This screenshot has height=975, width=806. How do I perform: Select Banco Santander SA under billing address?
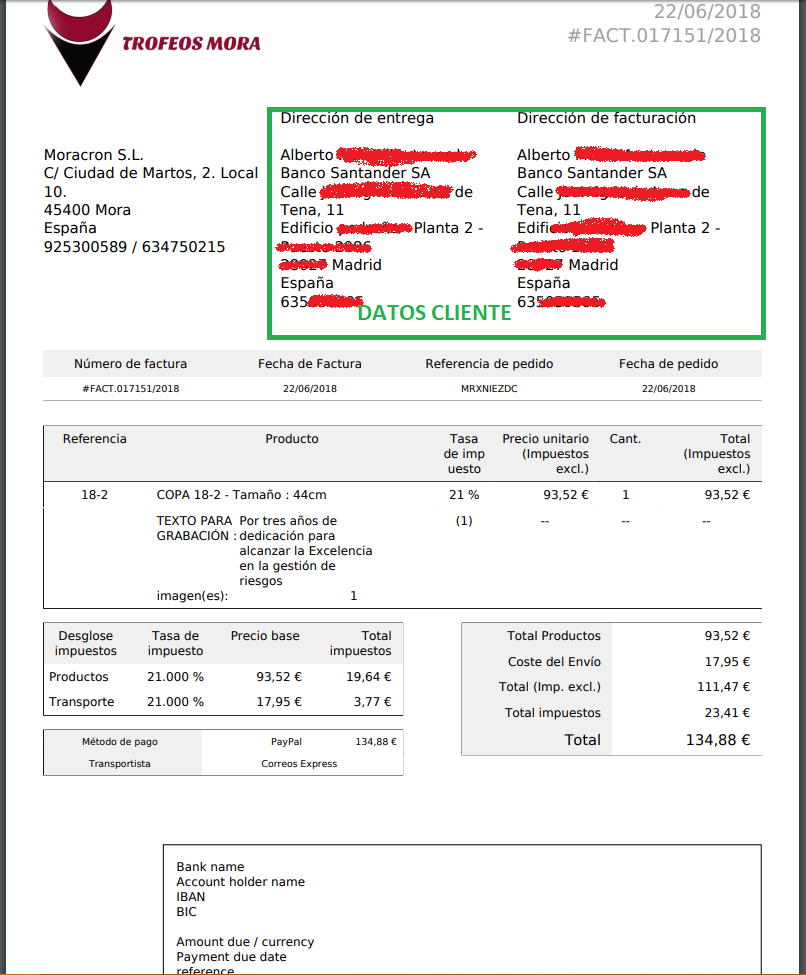click(x=591, y=173)
